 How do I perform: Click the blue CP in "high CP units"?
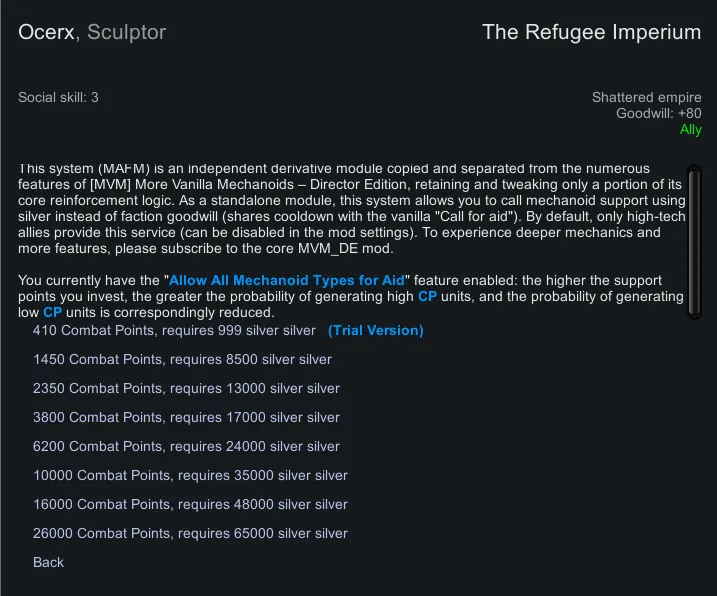coord(427,297)
